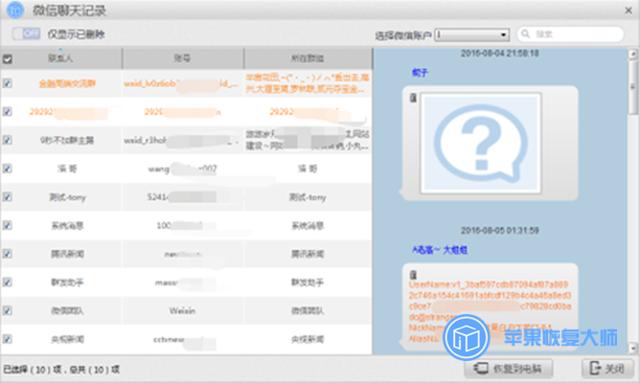640x383 pixels.
Task: Open the unknown image placeholder thumbnail
Action: click(x=481, y=143)
